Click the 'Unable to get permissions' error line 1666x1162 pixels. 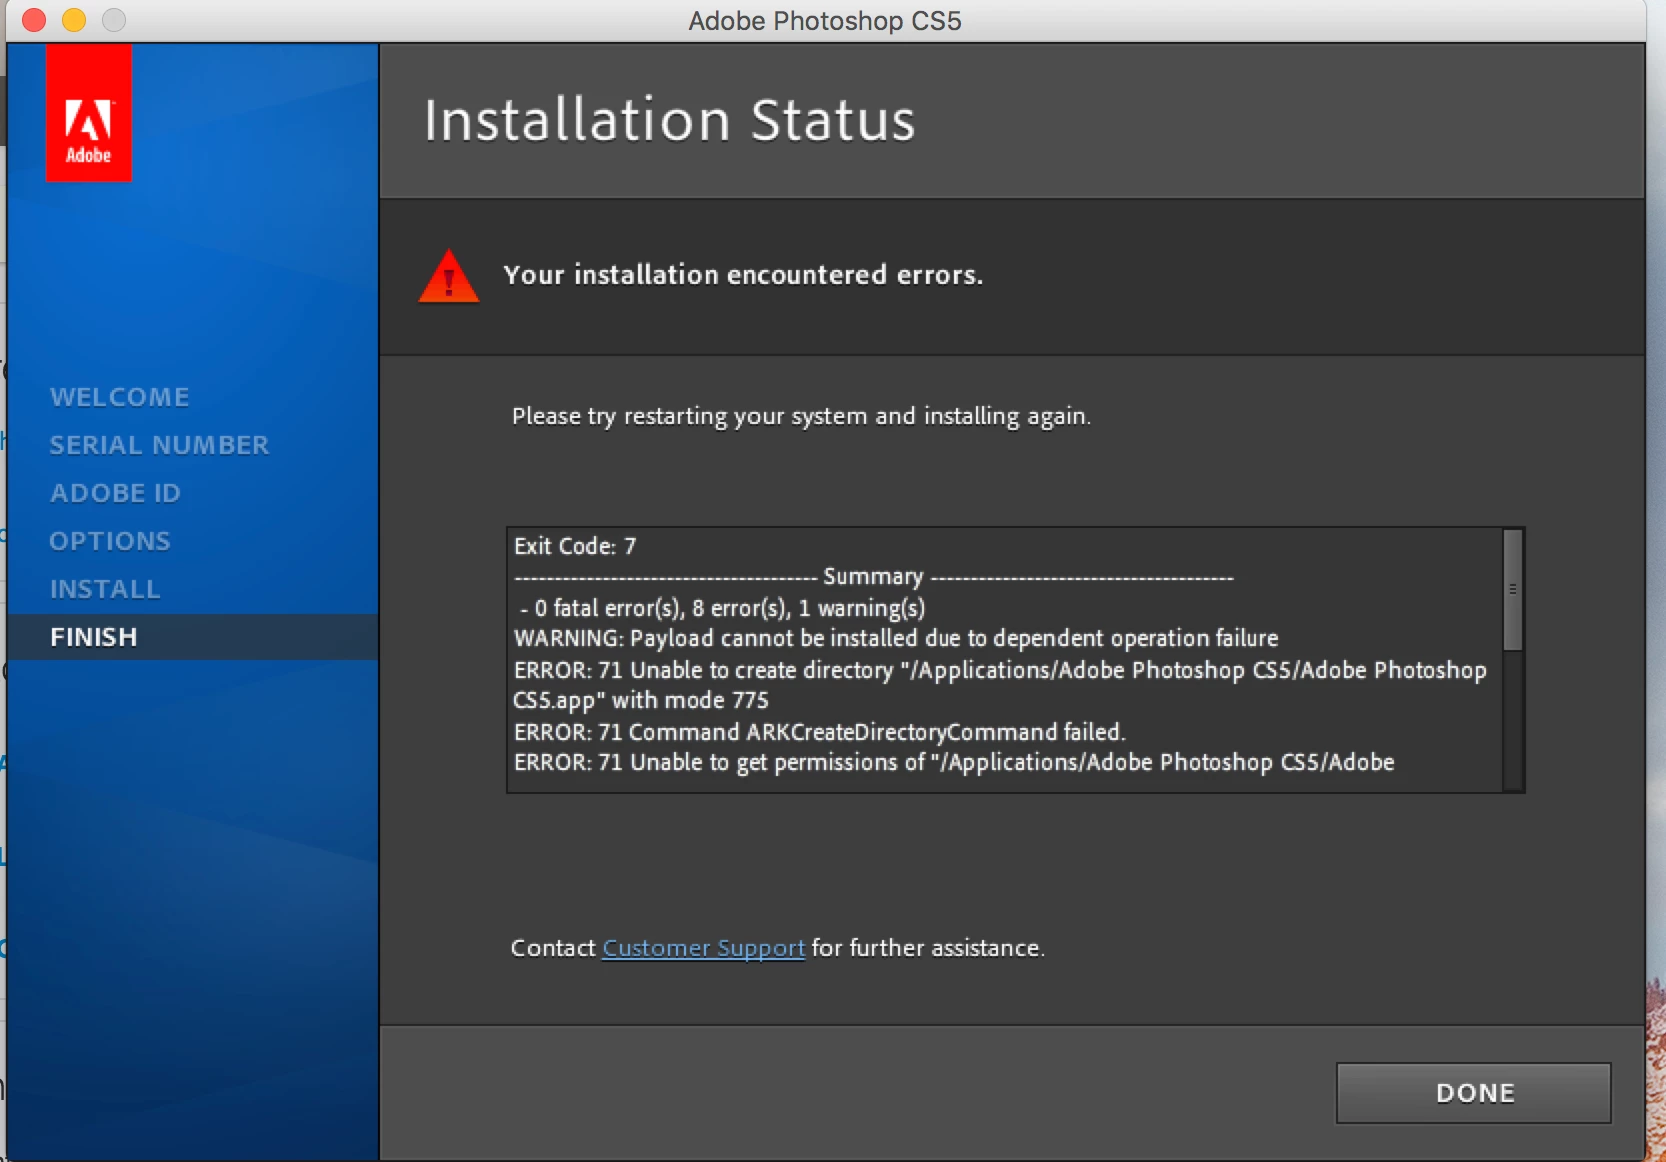954,762
